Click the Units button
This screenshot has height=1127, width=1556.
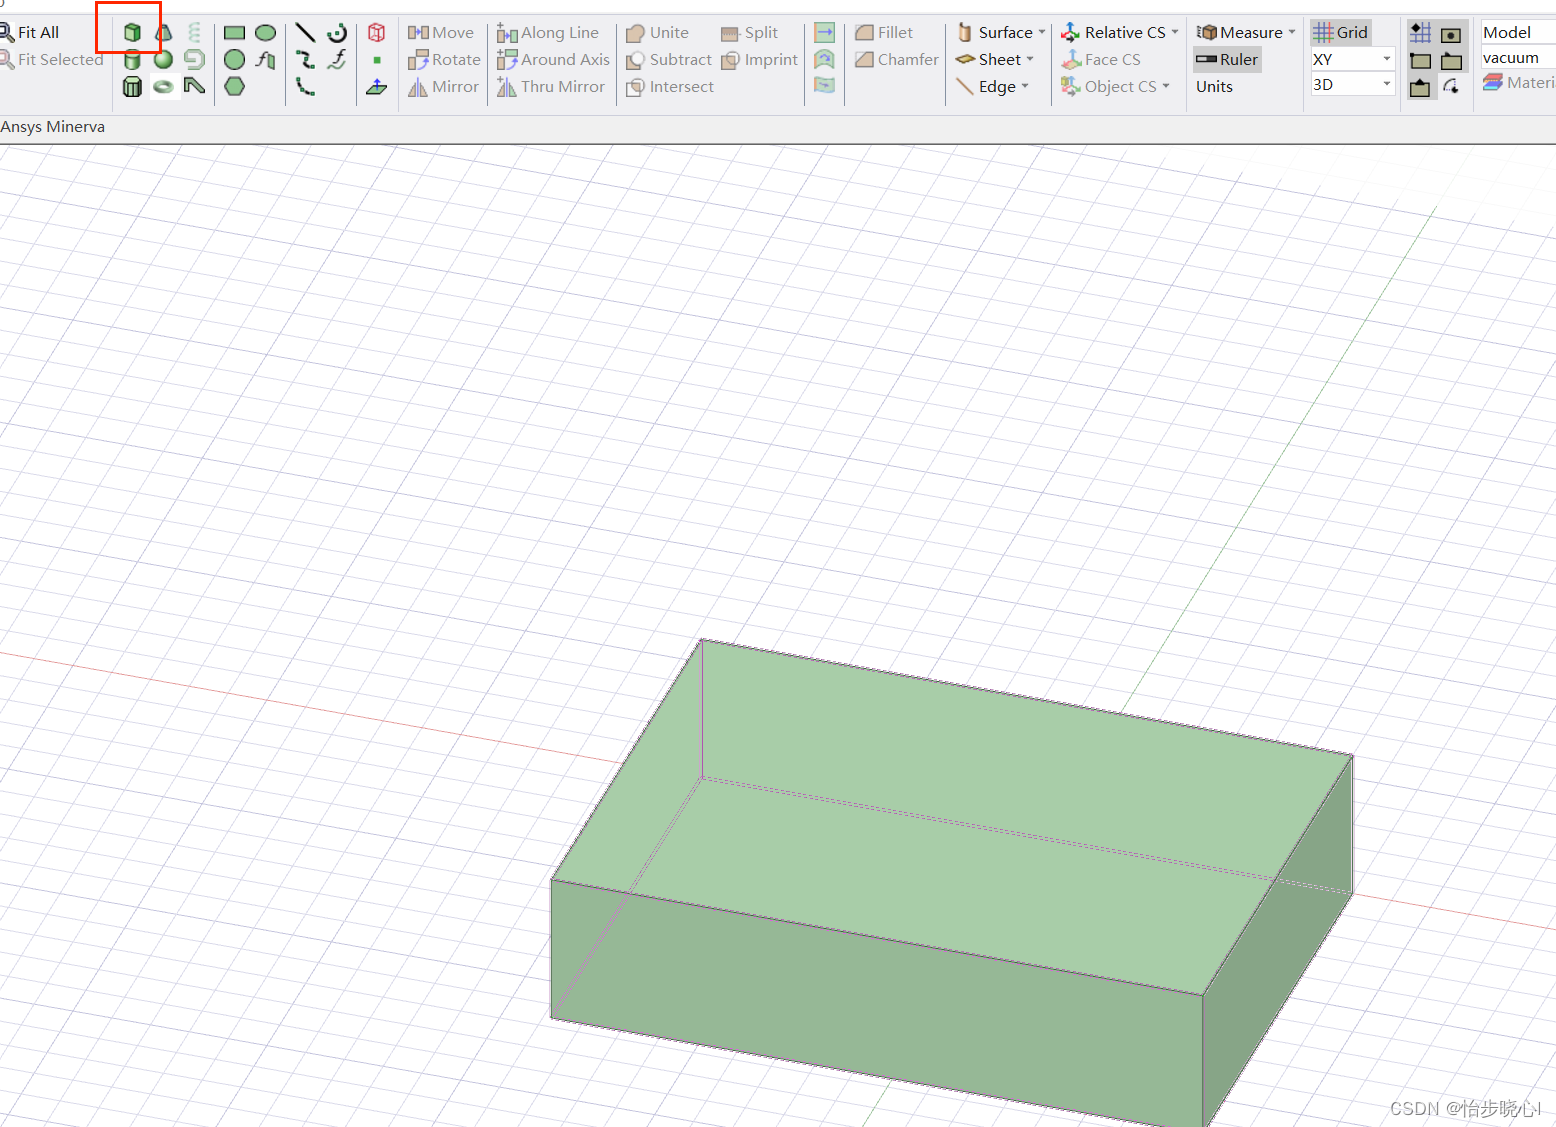(1214, 87)
